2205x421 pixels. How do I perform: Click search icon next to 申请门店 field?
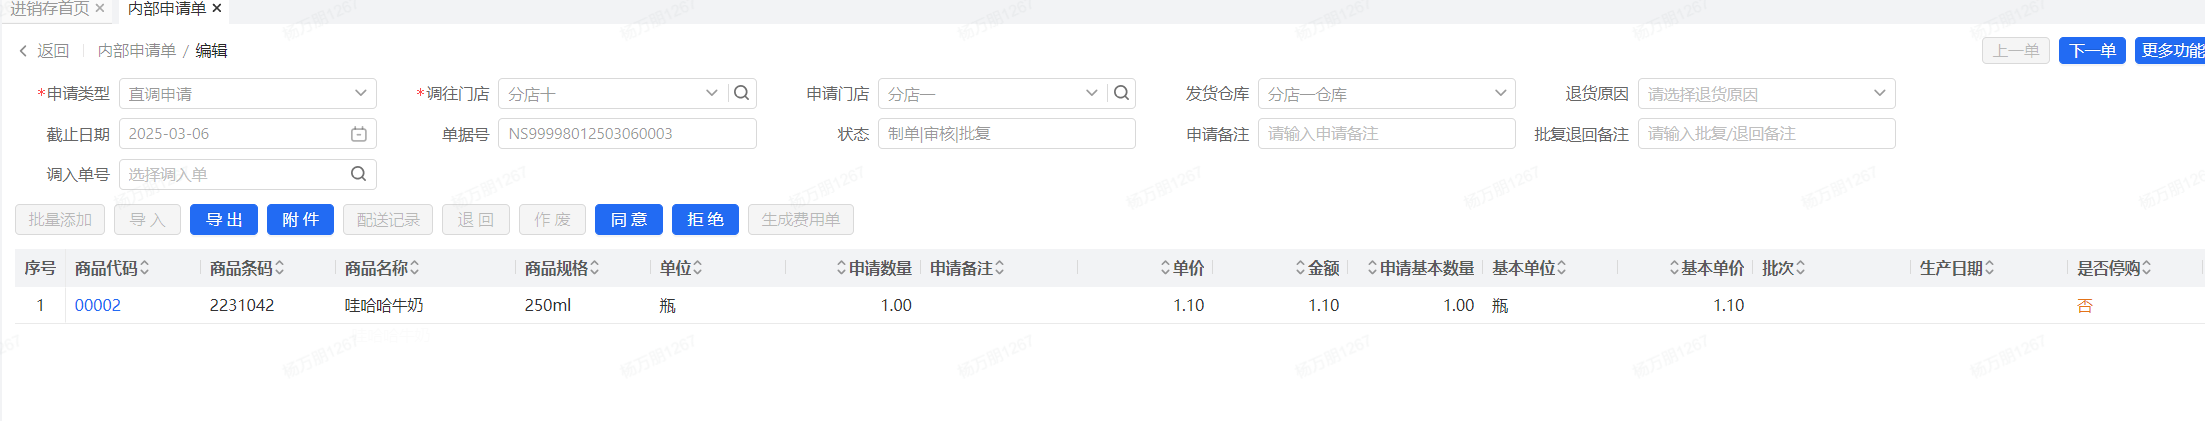click(1121, 93)
